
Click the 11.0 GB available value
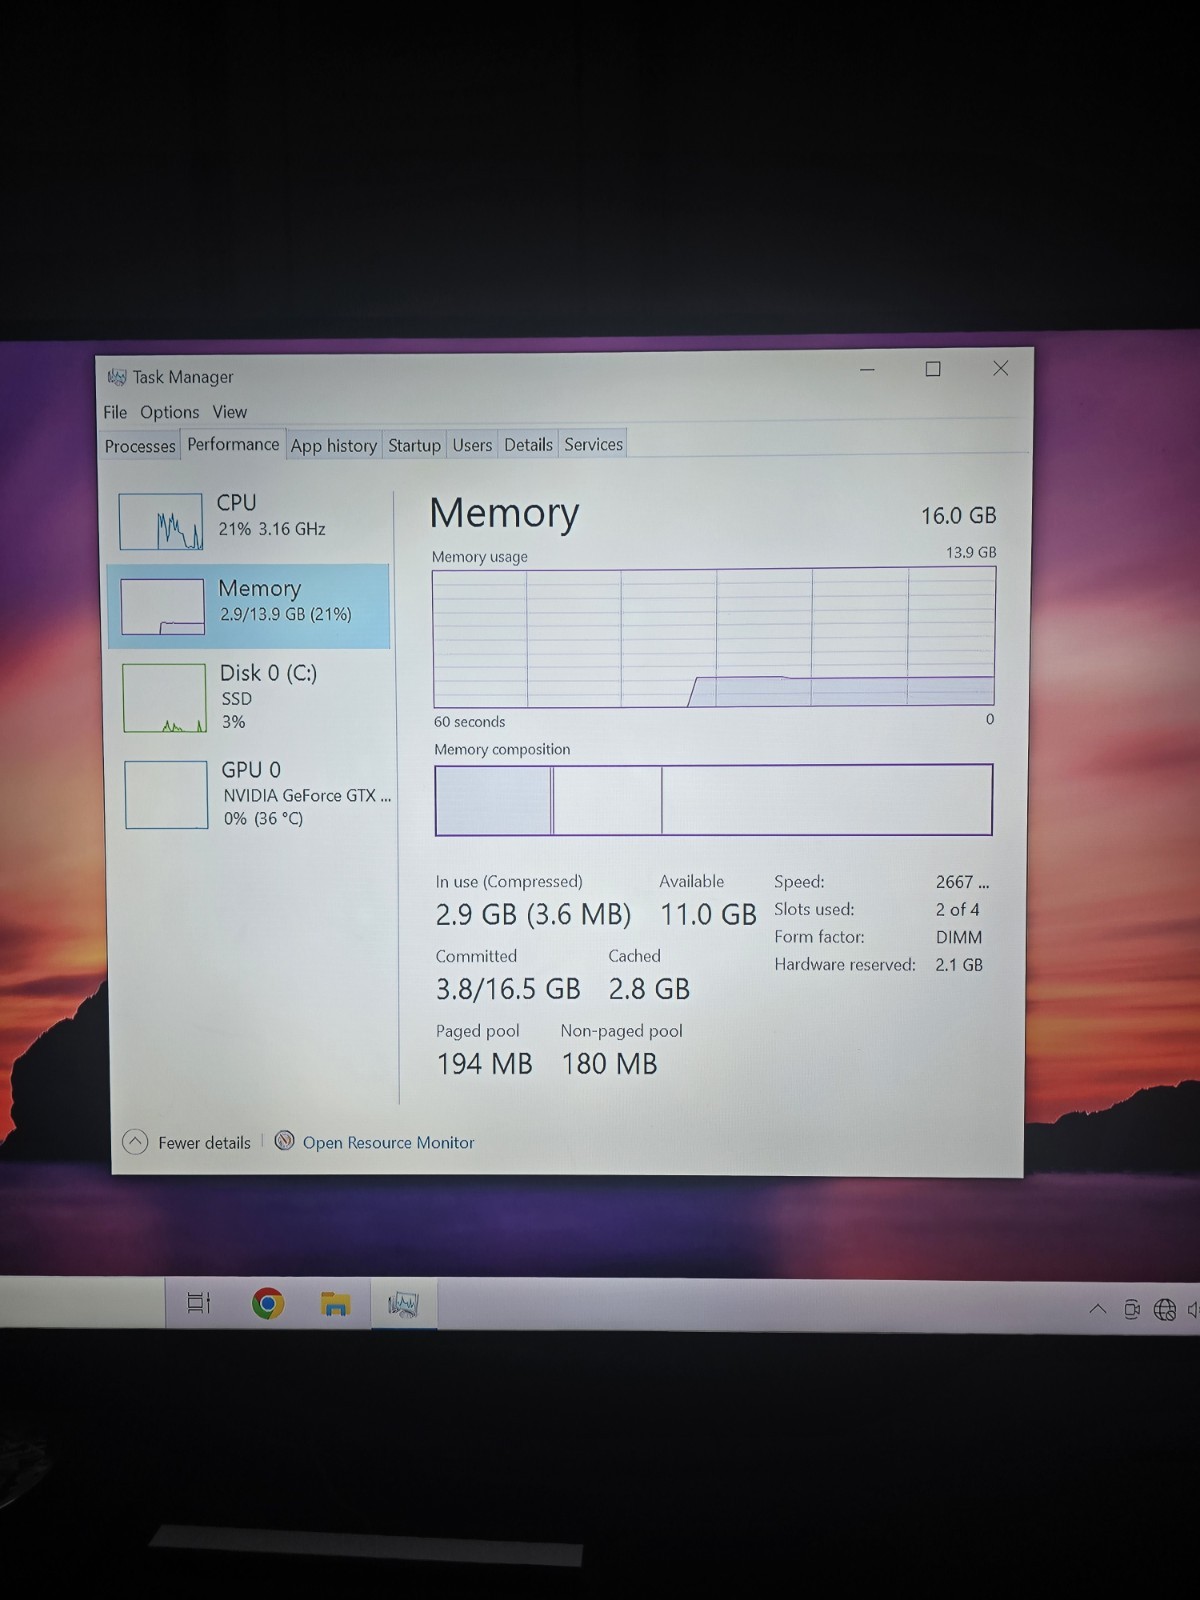pyautogui.click(x=708, y=914)
